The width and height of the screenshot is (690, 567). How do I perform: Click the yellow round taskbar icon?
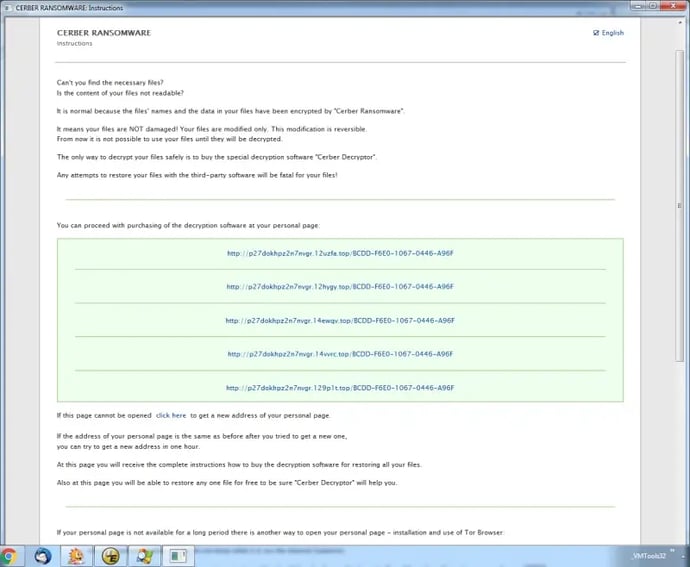point(110,555)
